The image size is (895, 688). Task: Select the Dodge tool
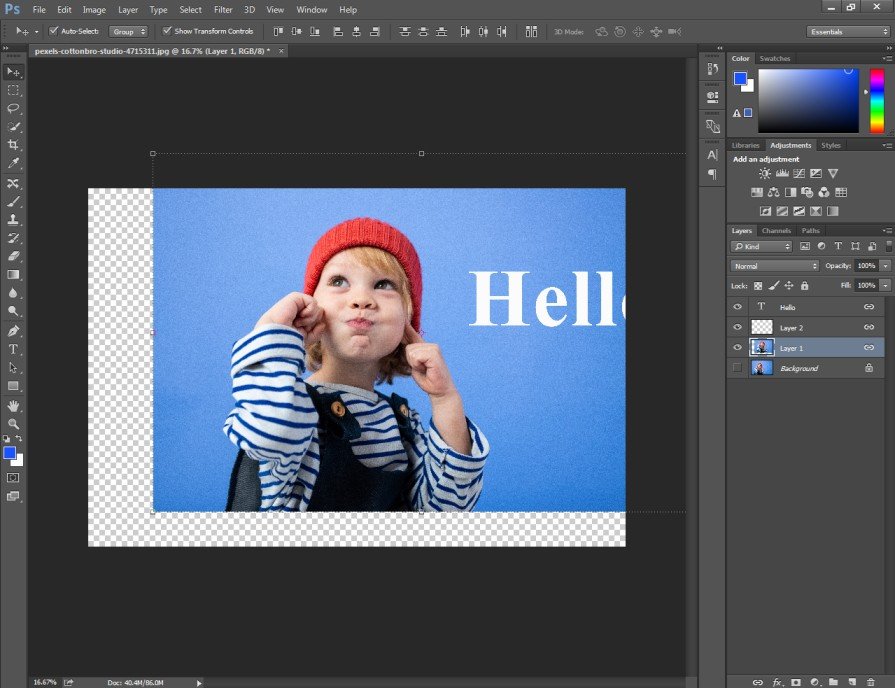coord(13,311)
